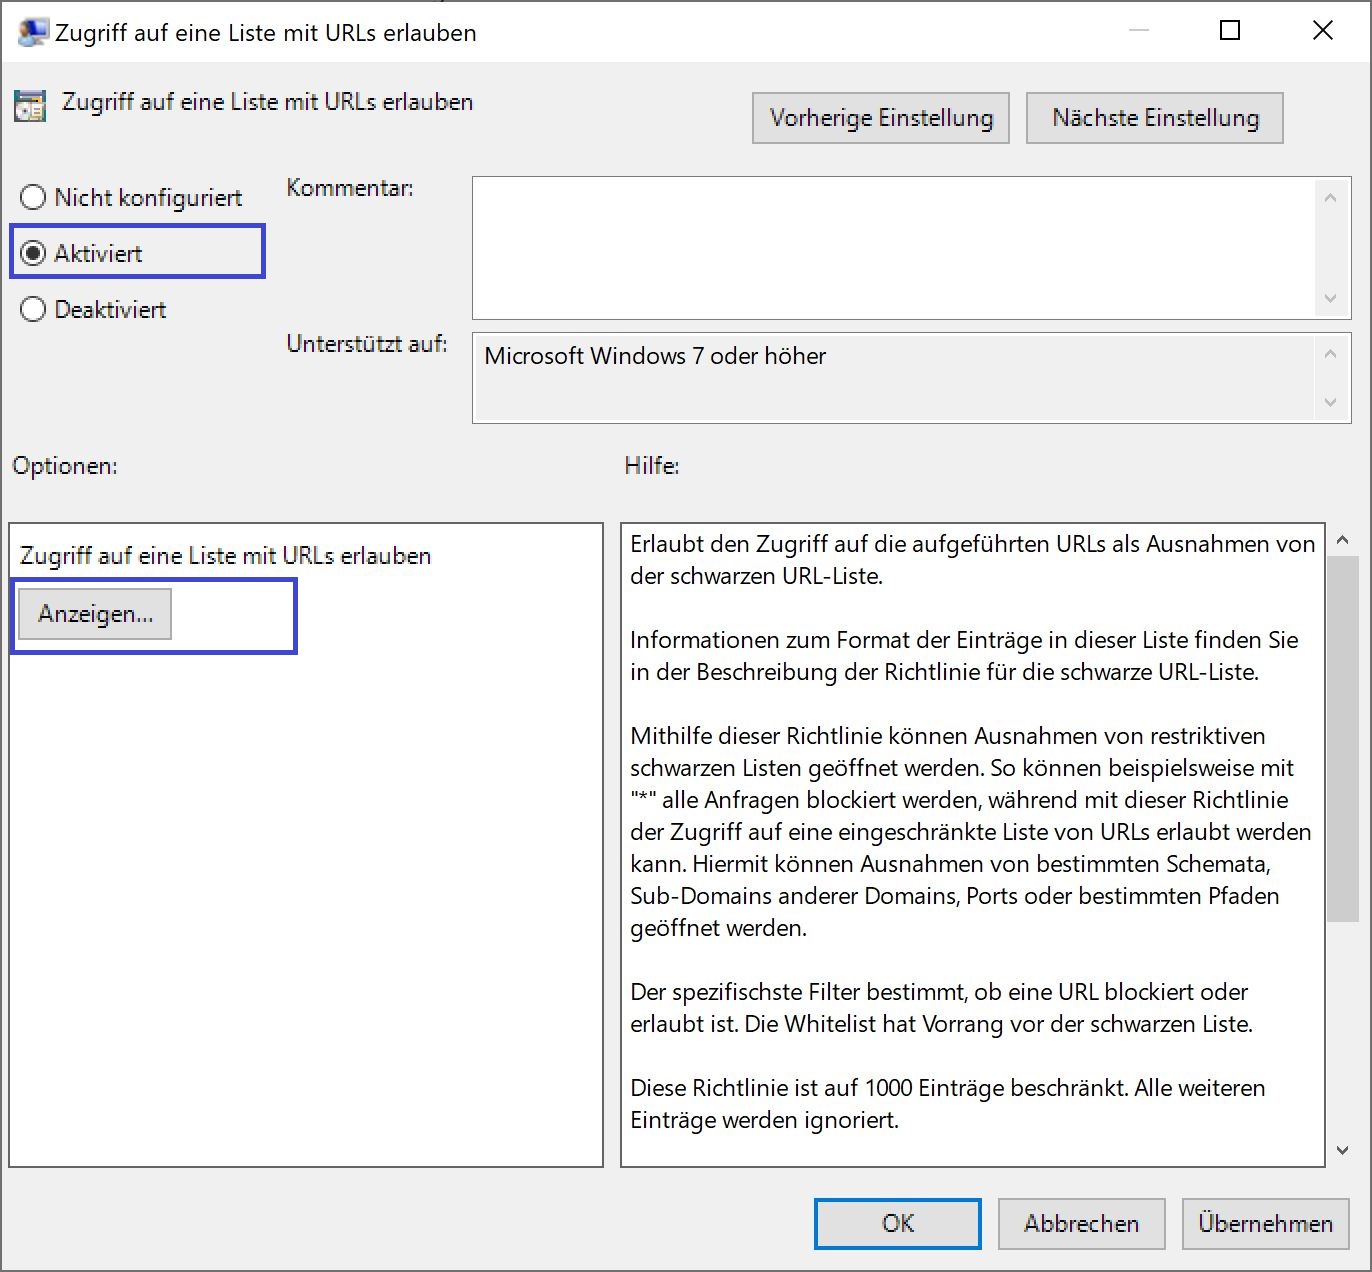This screenshot has height=1272, width=1372.
Task: Choose the 'Deaktiviert' radio option
Action: pyautogui.click(x=33, y=310)
